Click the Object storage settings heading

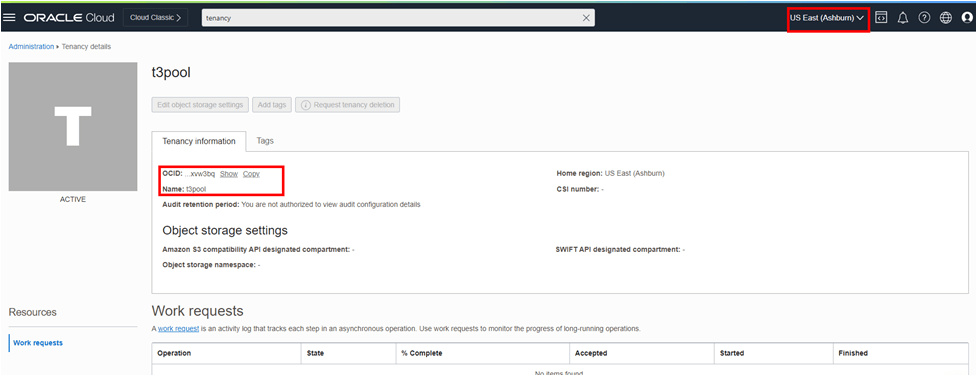(225, 231)
